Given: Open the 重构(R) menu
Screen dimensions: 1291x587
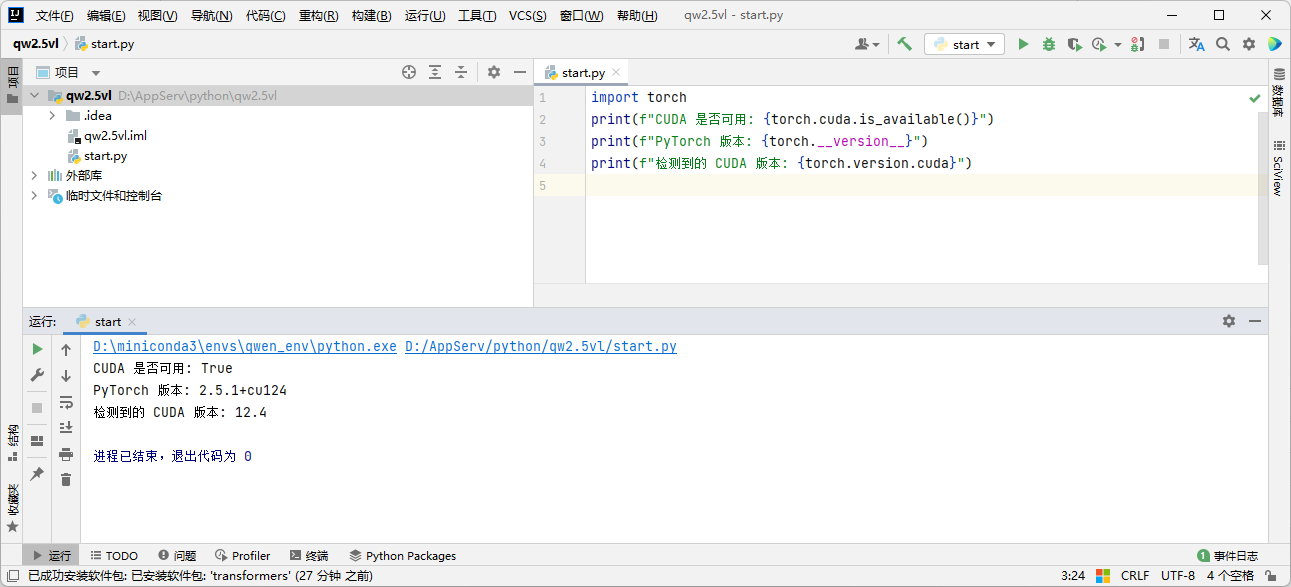Looking at the screenshot, I should 318,16.
